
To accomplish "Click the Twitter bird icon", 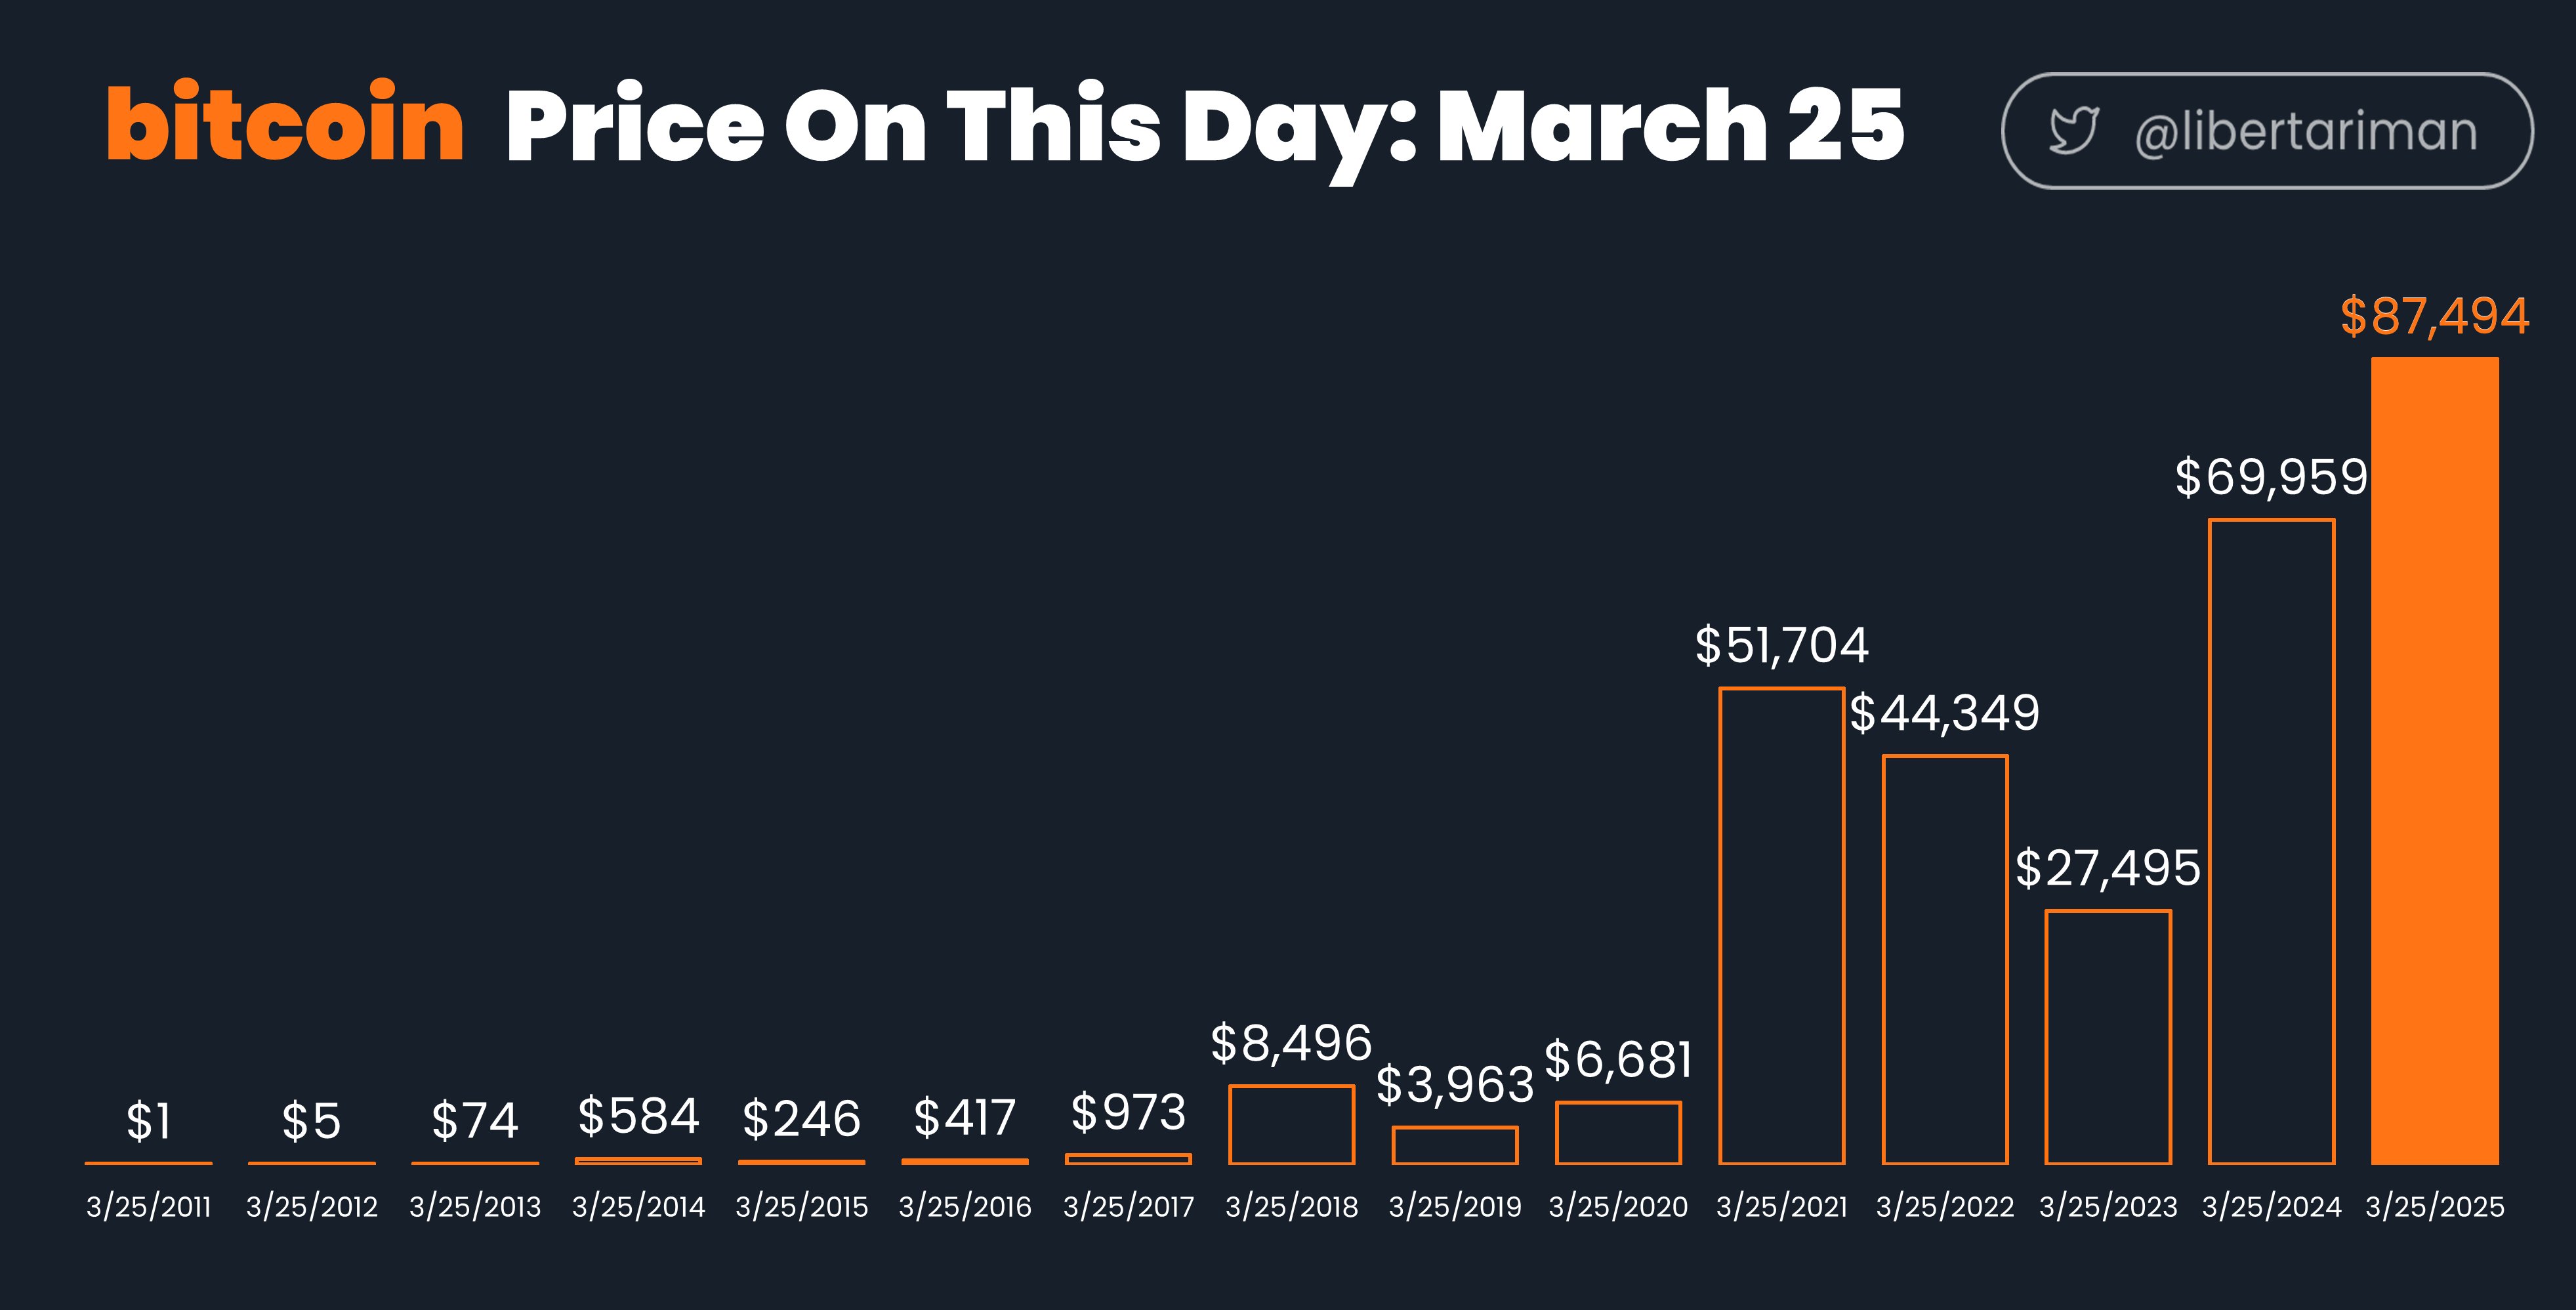I will point(2073,130).
